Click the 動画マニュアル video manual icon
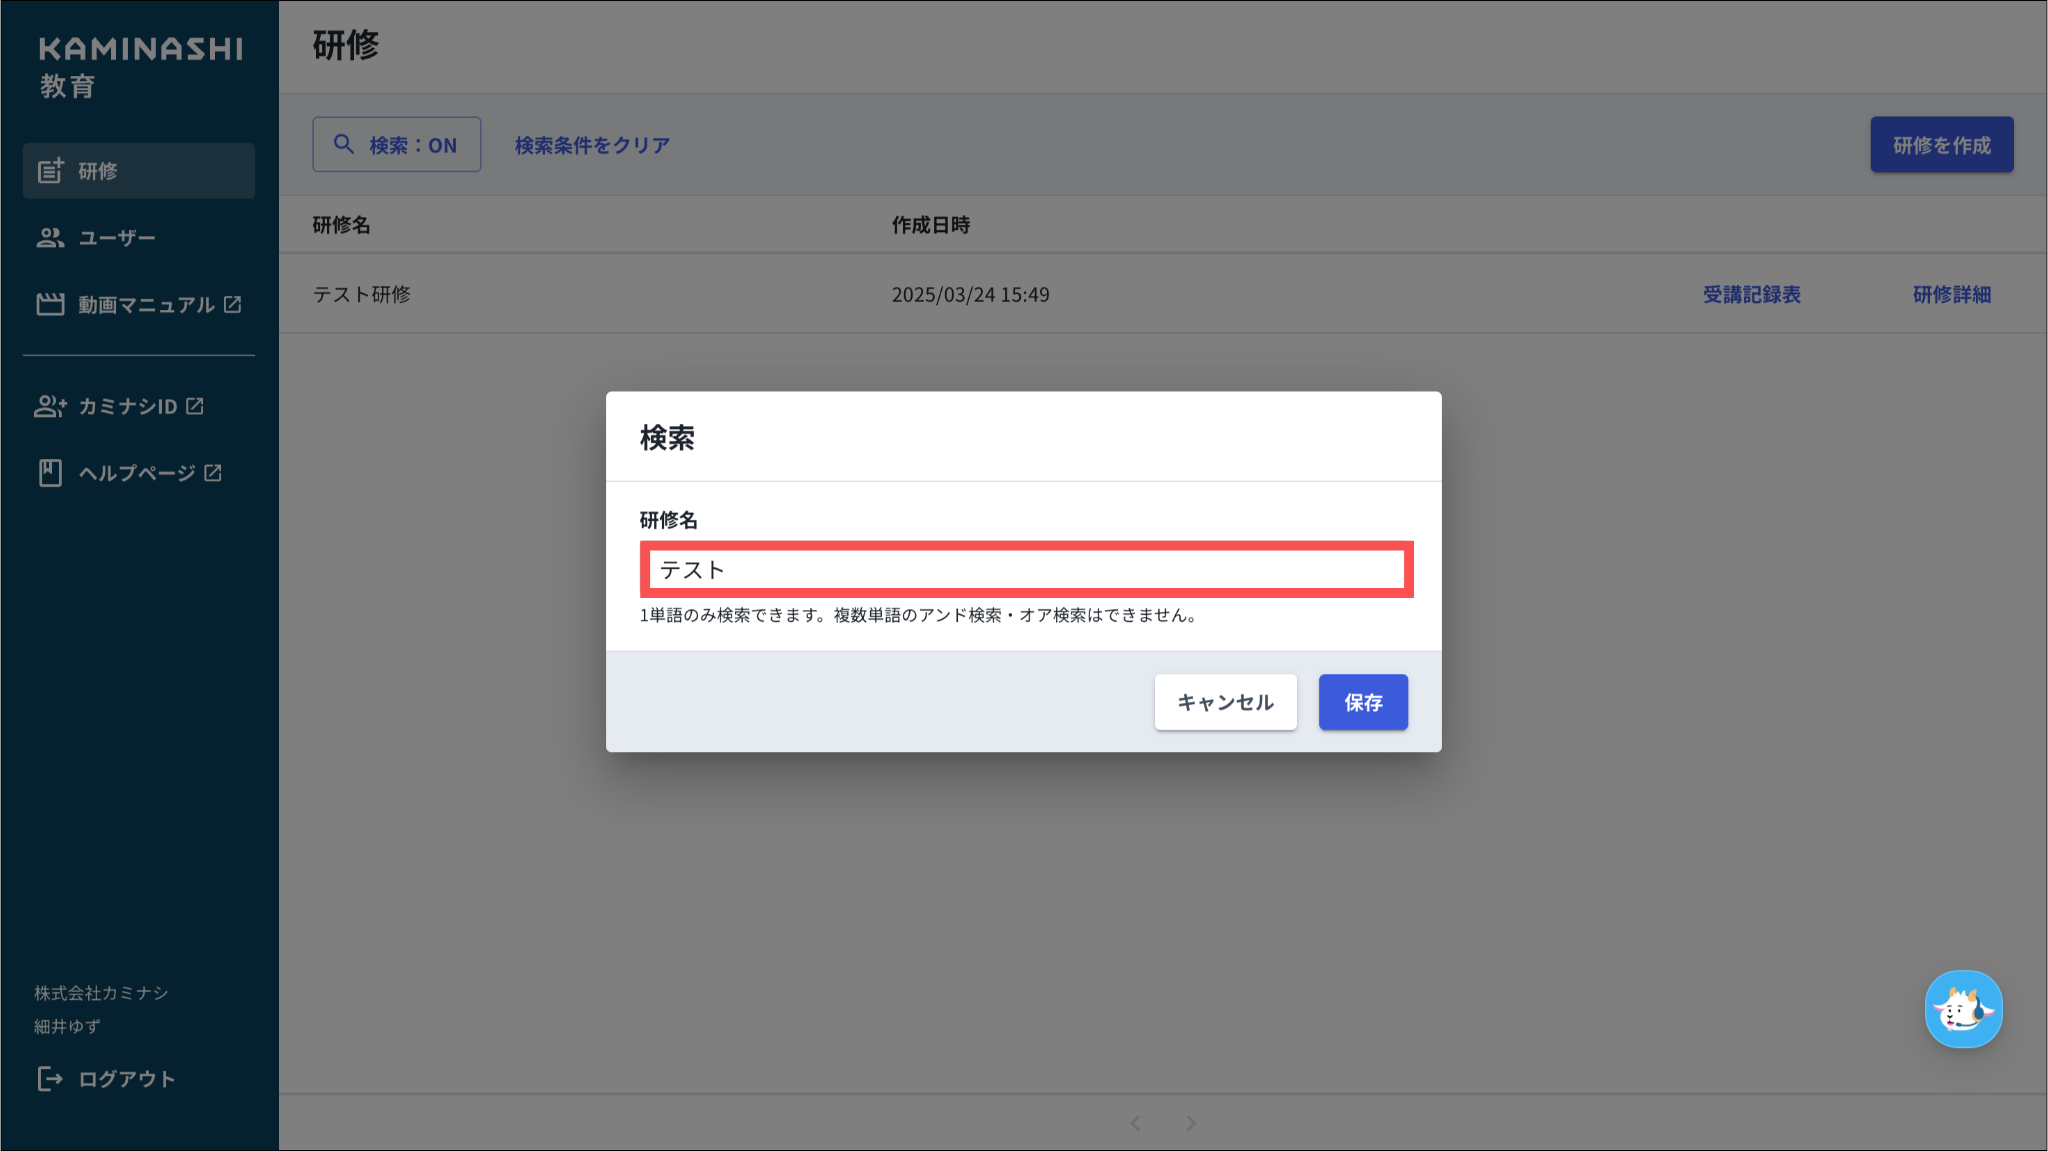Screen dimensions: 2048x1151 50,304
